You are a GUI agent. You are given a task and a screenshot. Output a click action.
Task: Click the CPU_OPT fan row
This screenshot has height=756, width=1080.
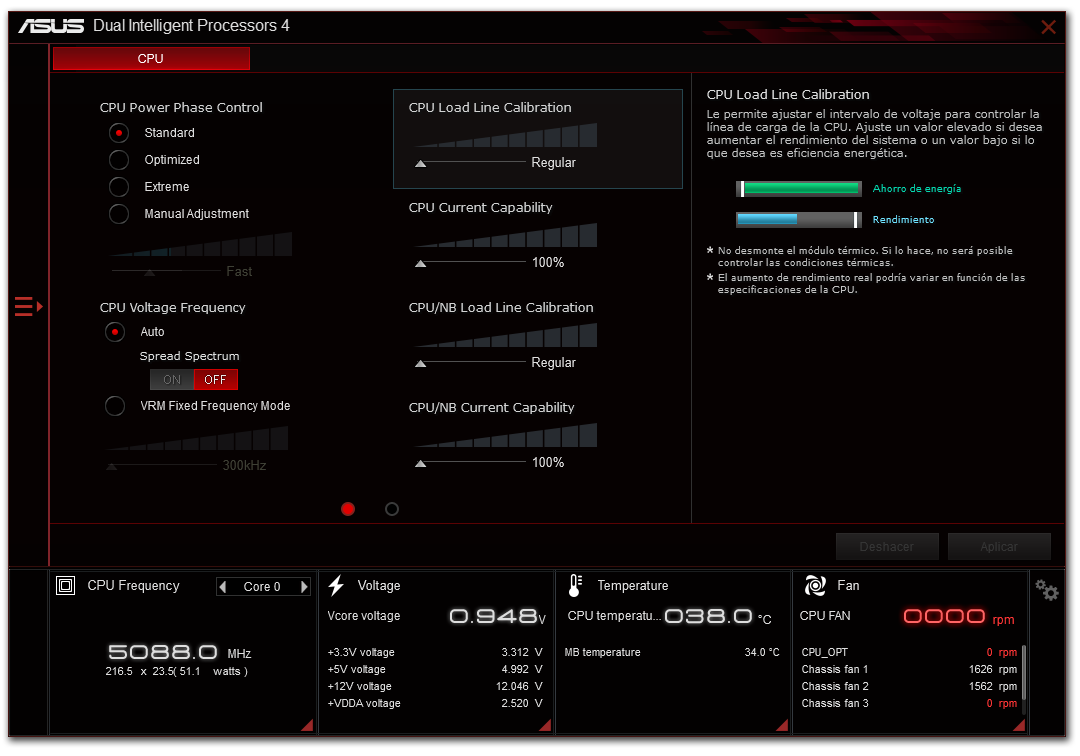(x=909, y=652)
